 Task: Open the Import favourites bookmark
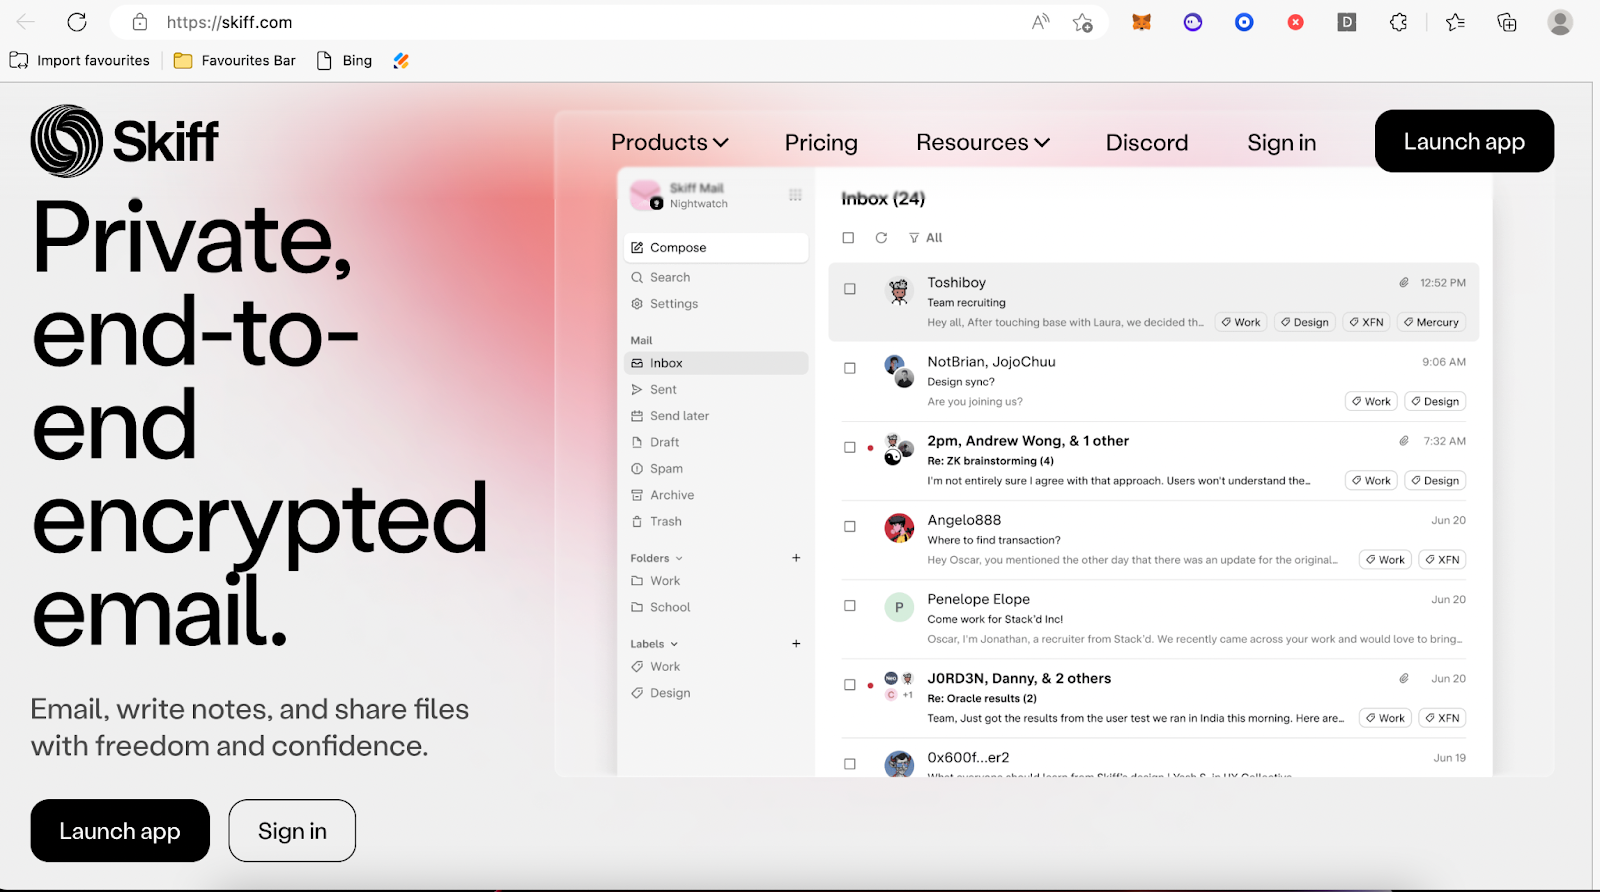(x=80, y=61)
